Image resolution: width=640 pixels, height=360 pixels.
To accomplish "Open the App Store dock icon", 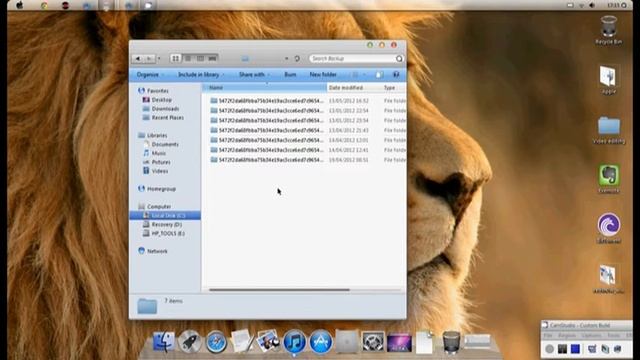I will tap(321, 341).
